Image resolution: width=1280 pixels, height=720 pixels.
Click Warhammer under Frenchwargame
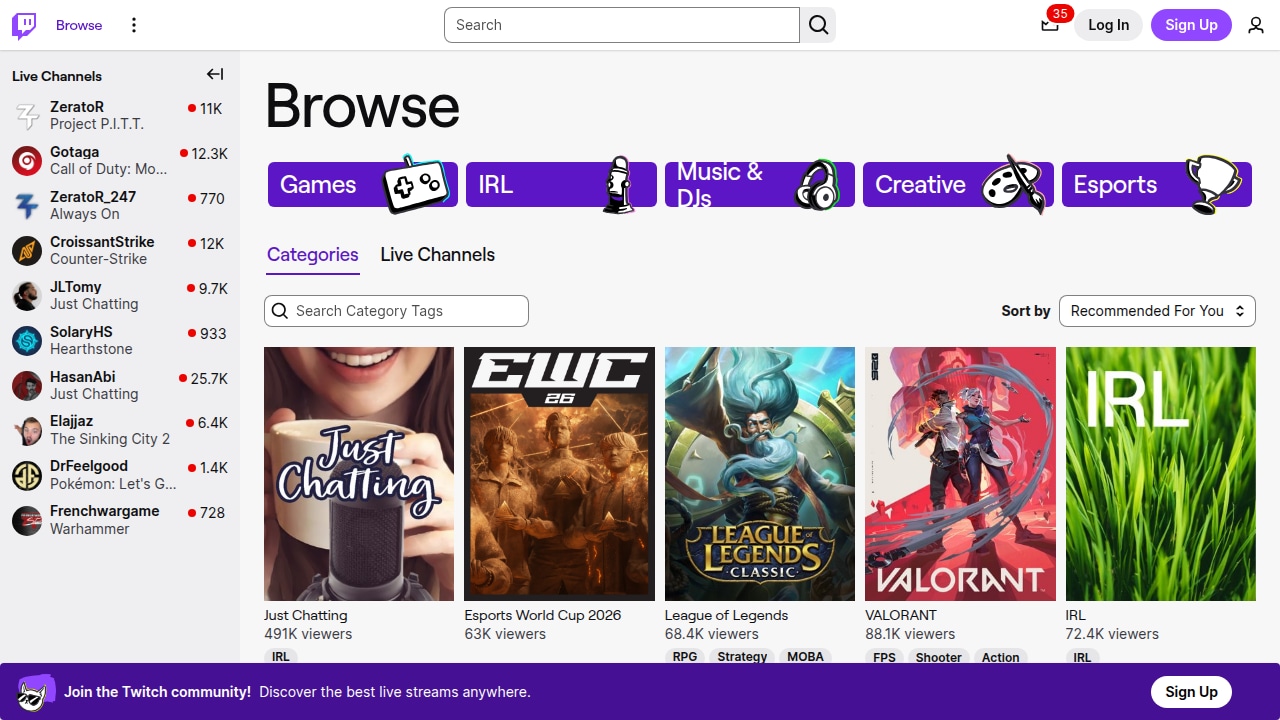pyautogui.click(x=90, y=529)
